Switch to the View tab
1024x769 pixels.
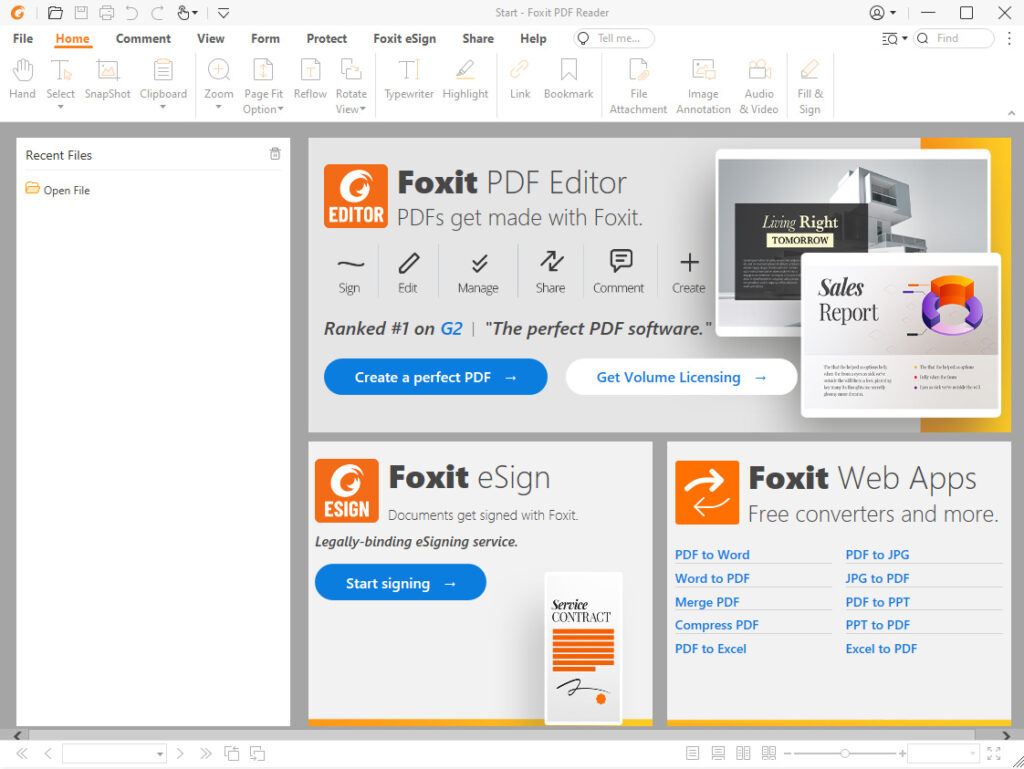click(211, 39)
